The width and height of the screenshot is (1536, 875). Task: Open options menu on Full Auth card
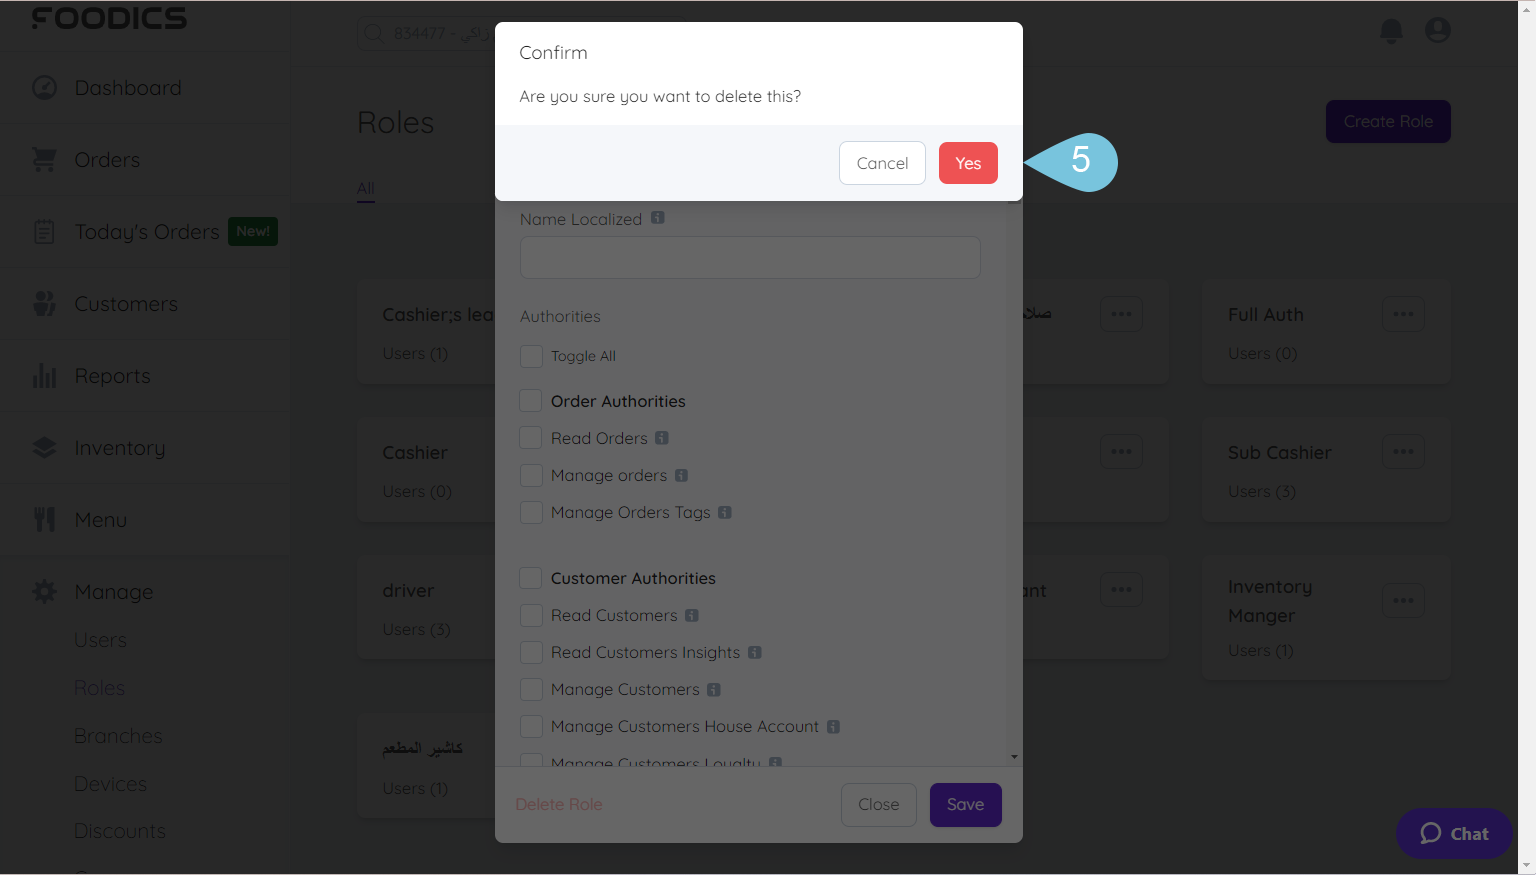(x=1403, y=314)
